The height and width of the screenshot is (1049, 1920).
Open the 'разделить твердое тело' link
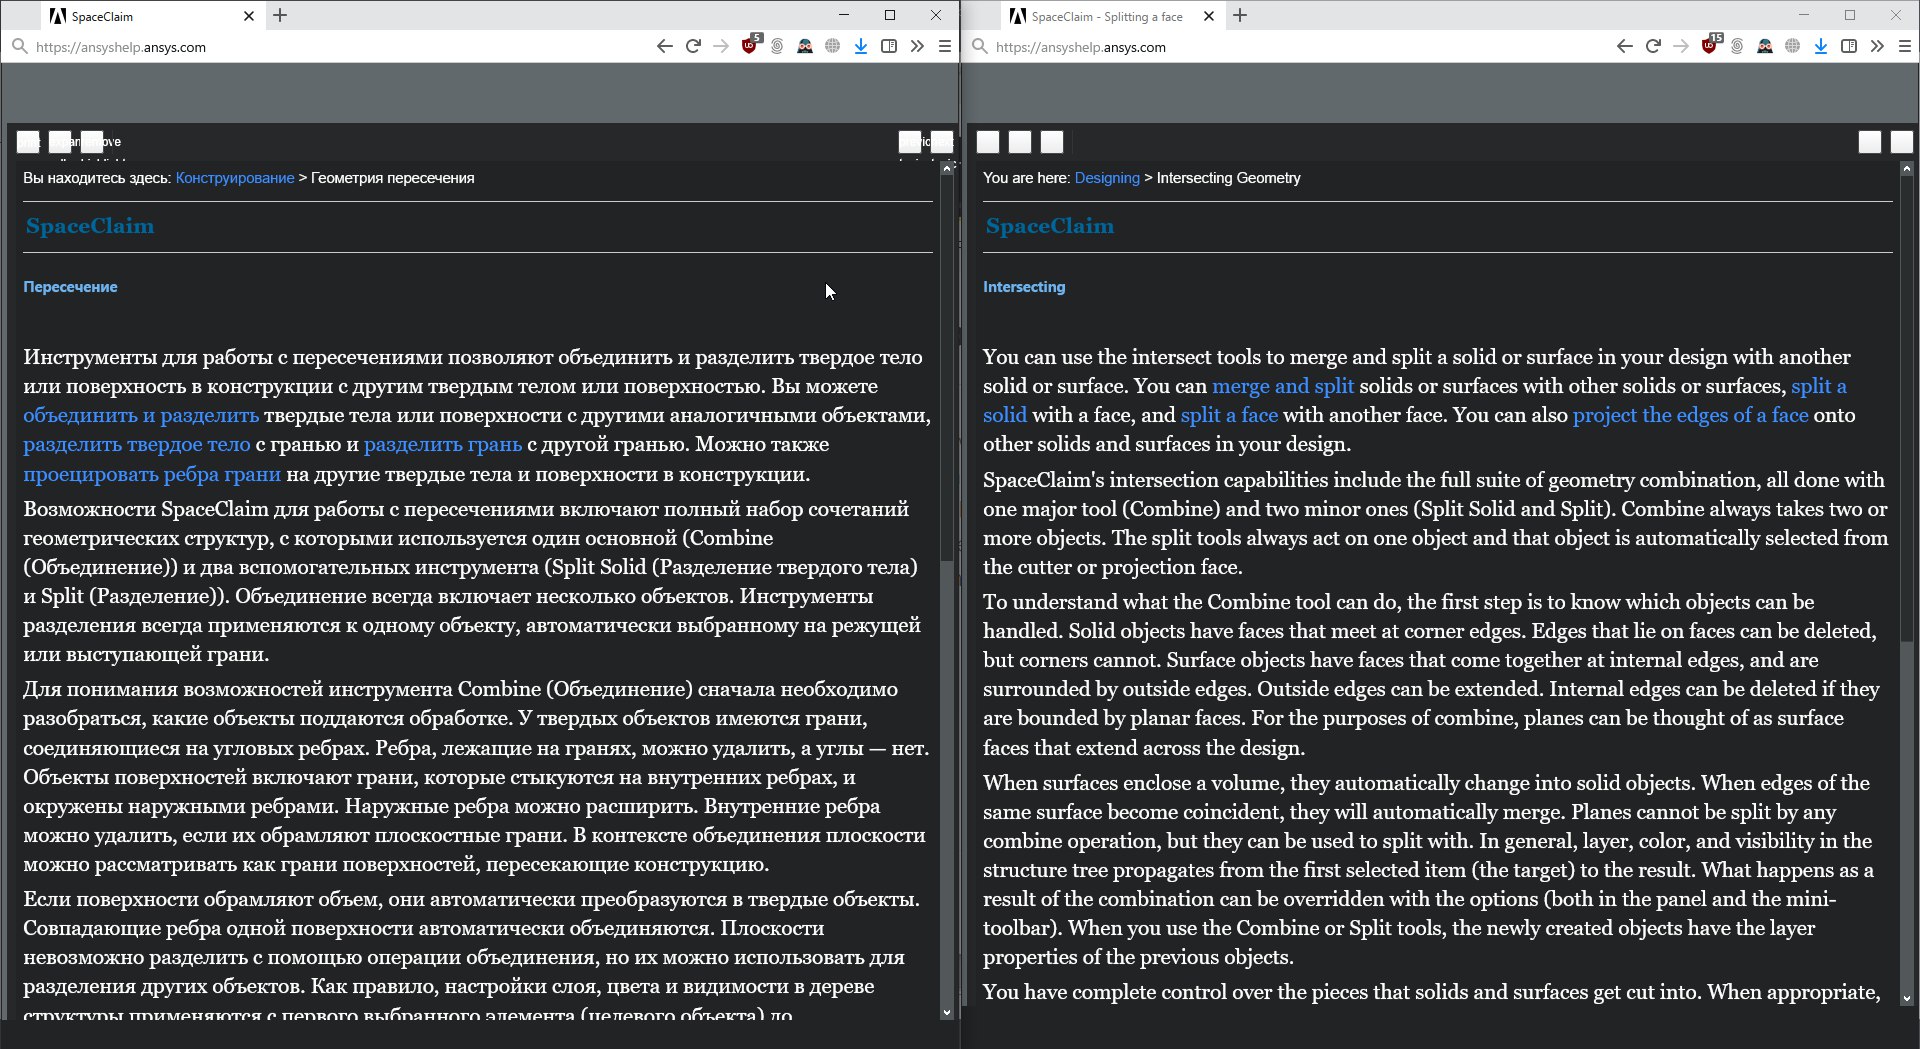coord(137,444)
